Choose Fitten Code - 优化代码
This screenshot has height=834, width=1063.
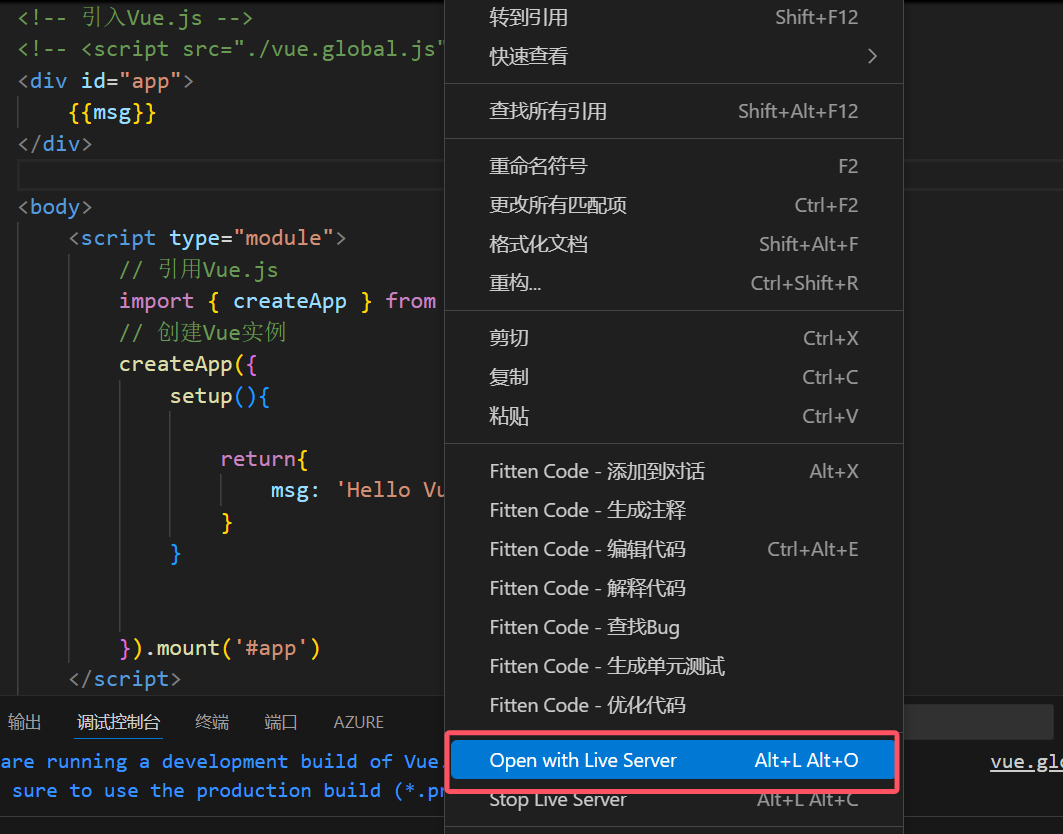click(x=673, y=705)
